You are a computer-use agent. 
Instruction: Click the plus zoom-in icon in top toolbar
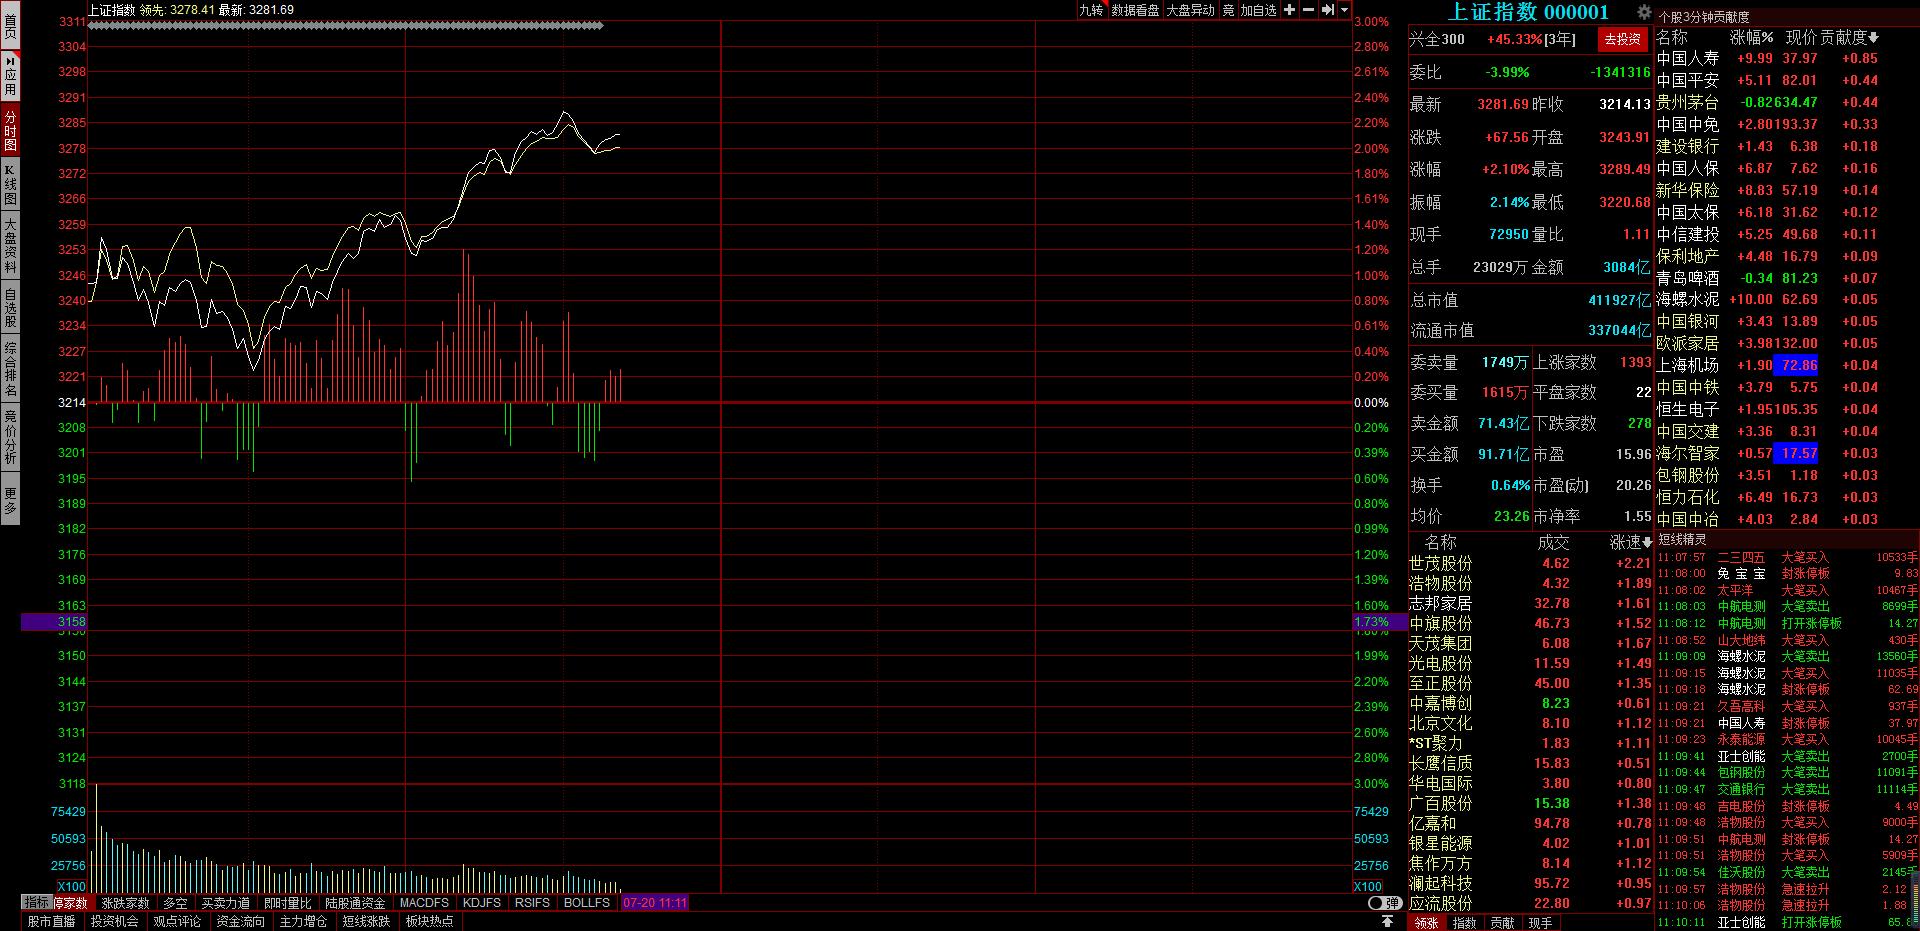[1290, 10]
